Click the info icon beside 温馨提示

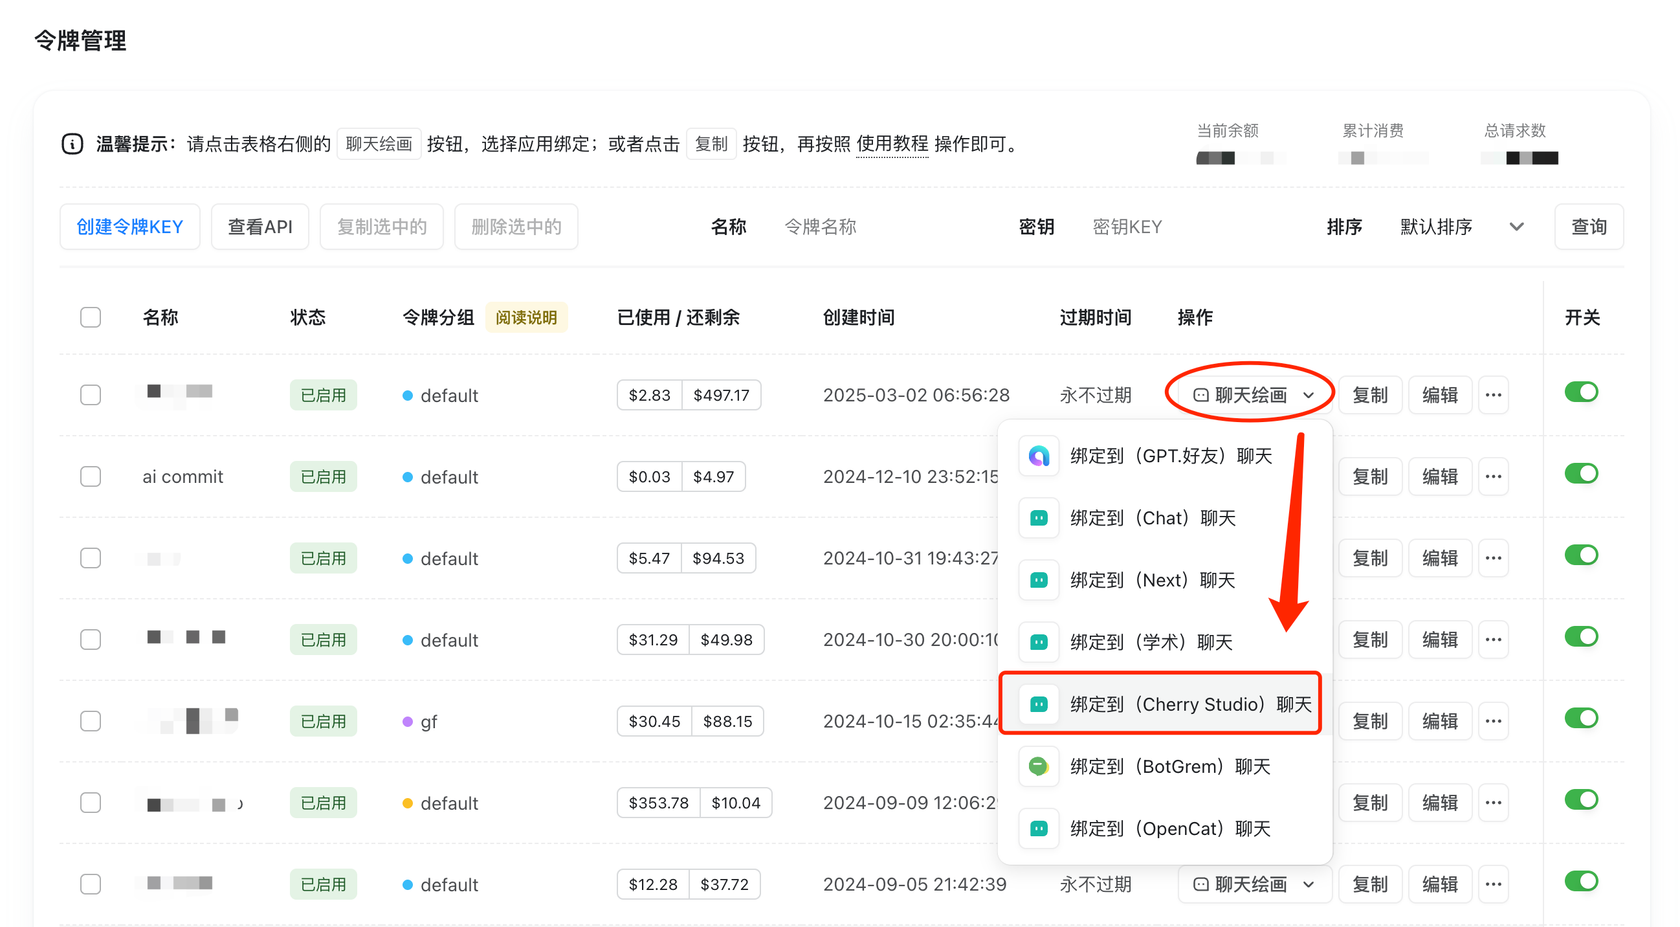click(x=72, y=144)
